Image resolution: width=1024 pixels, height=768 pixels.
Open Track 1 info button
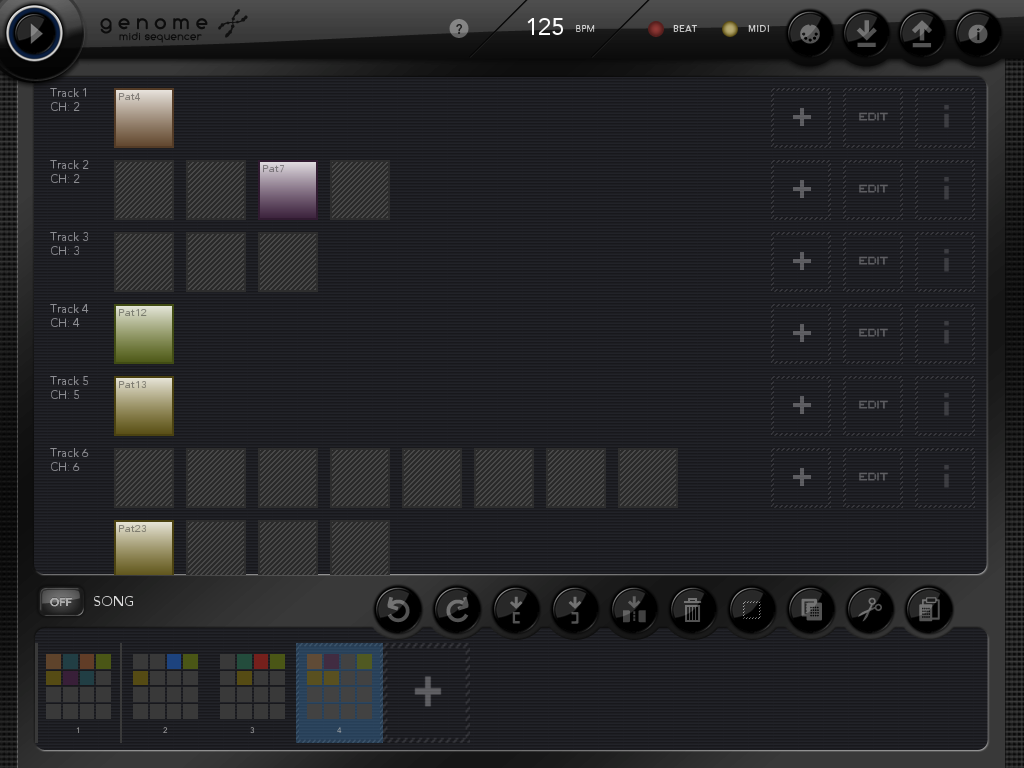[x=946, y=118]
